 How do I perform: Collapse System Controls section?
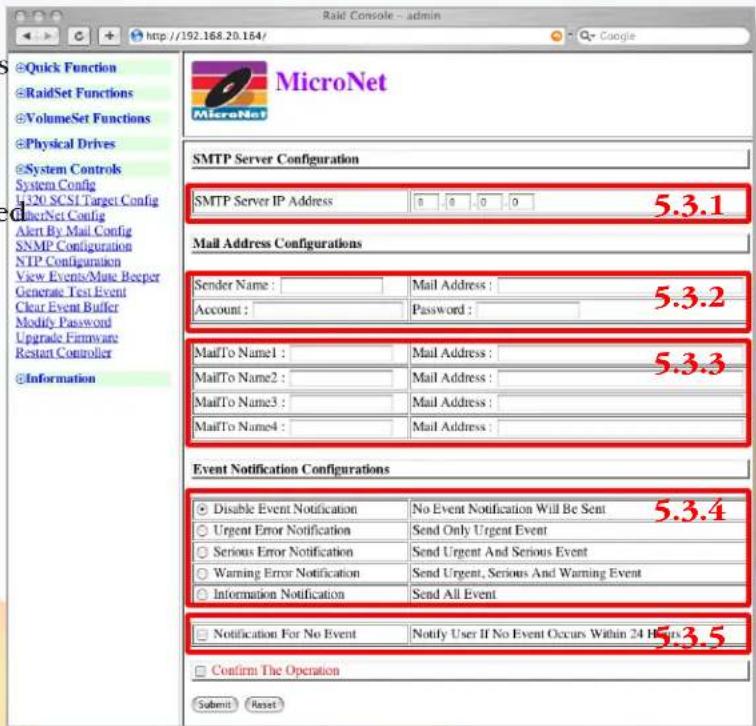pyautogui.click(x=68, y=169)
